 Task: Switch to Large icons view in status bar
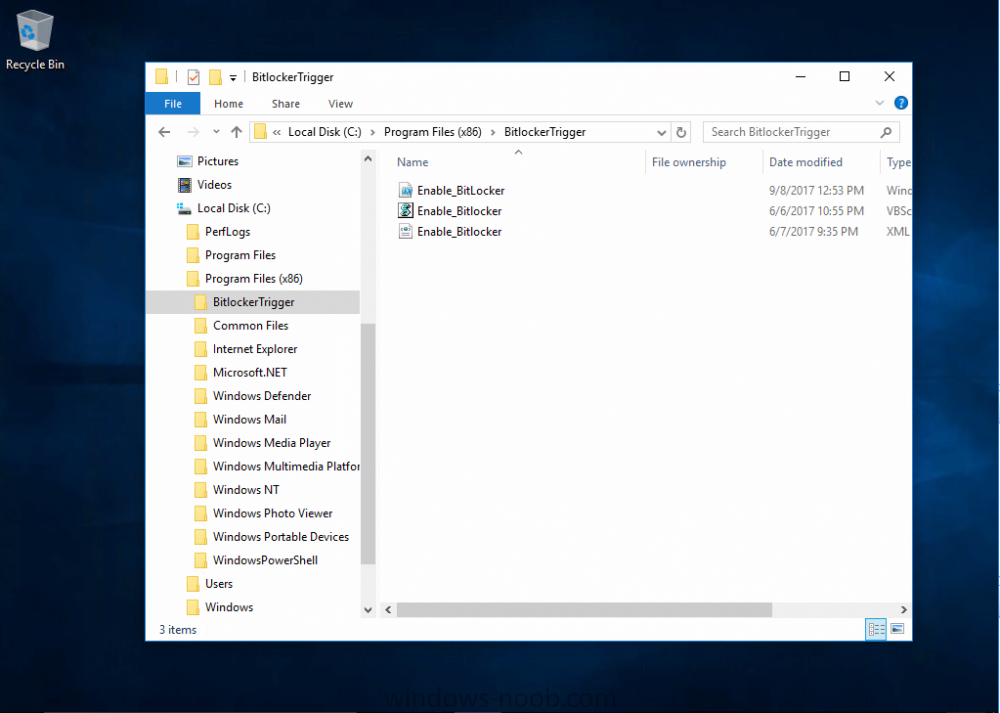click(897, 629)
